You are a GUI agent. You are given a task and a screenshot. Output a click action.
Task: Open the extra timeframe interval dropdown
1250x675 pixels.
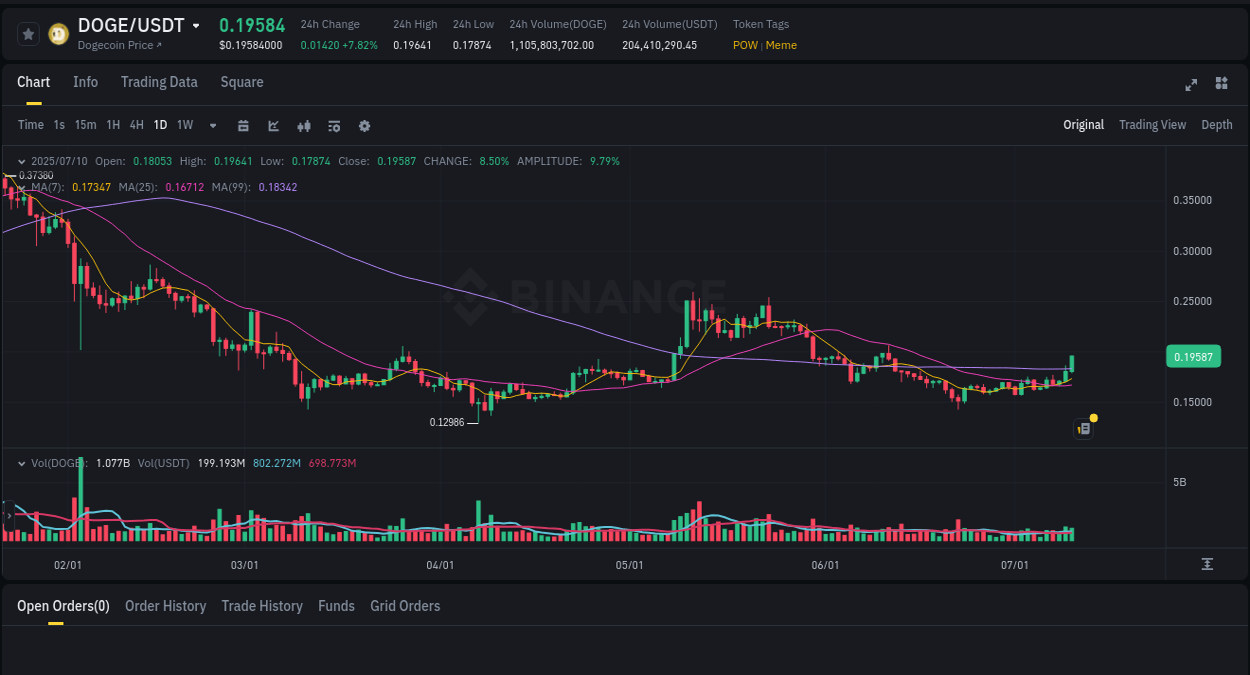(x=211, y=125)
